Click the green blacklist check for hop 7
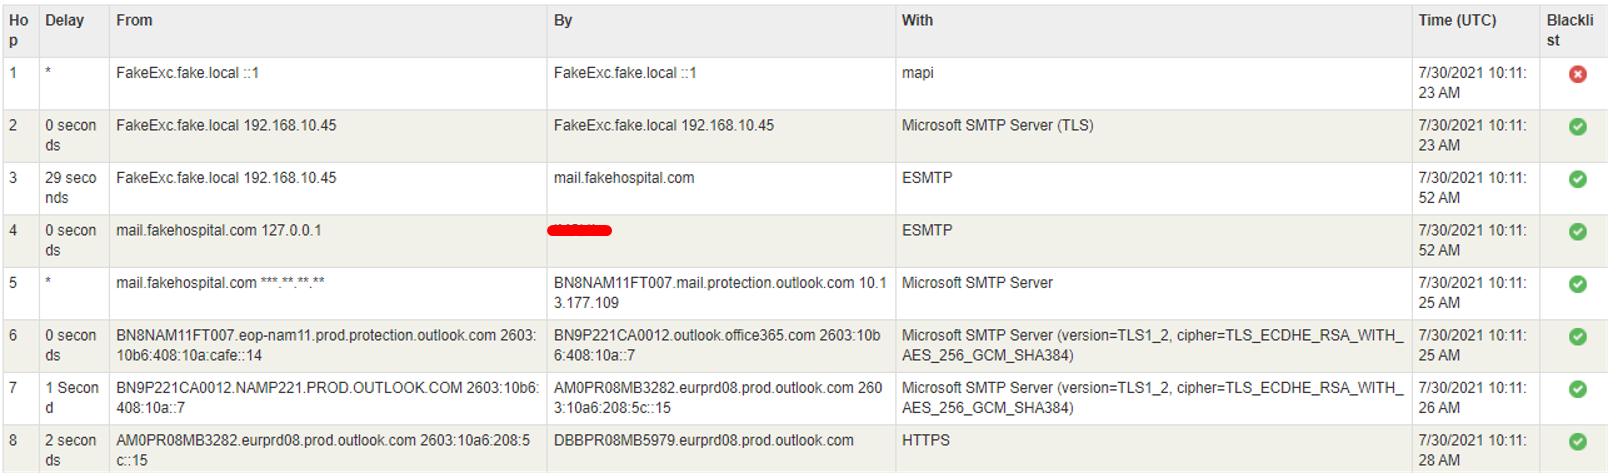This screenshot has height=475, width=1611. click(1577, 389)
